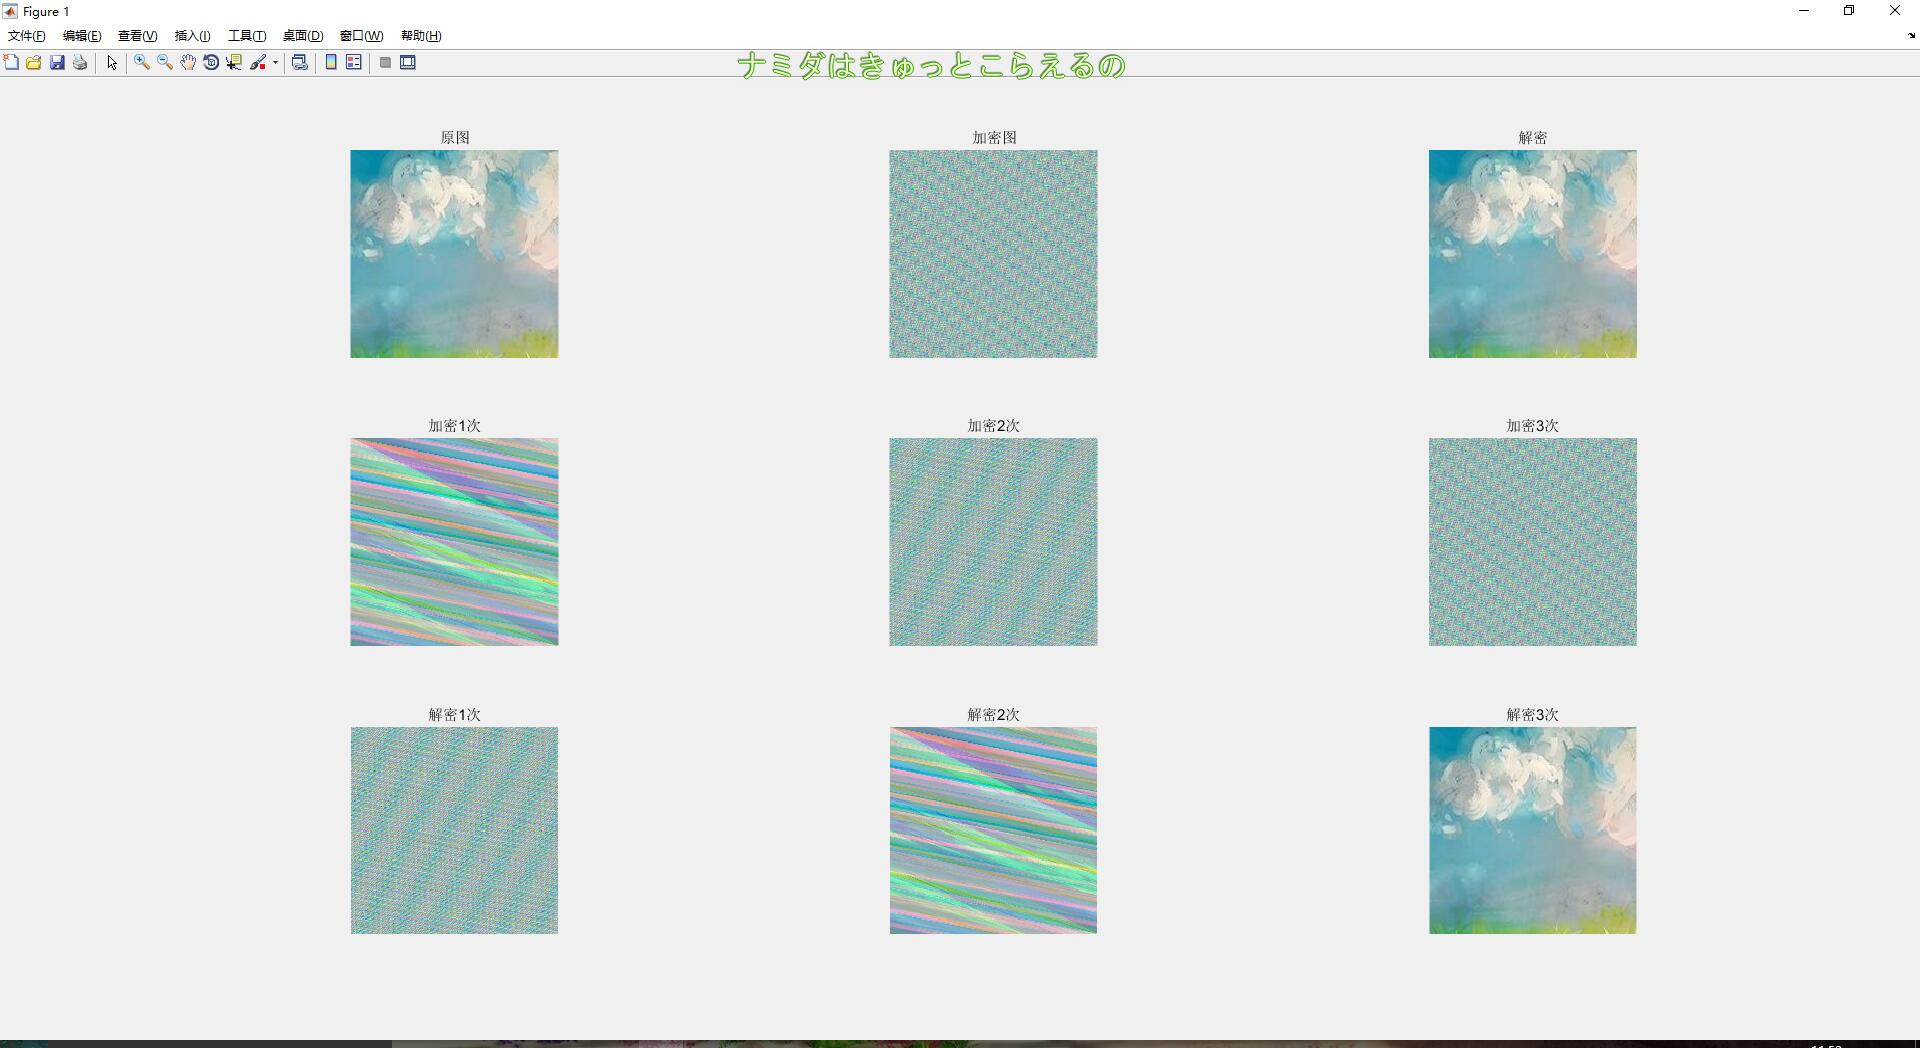Click the 解密1次 title label
Image resolution: width=1920 pixels, height=1048 pixels.
(x=455, y=715)
